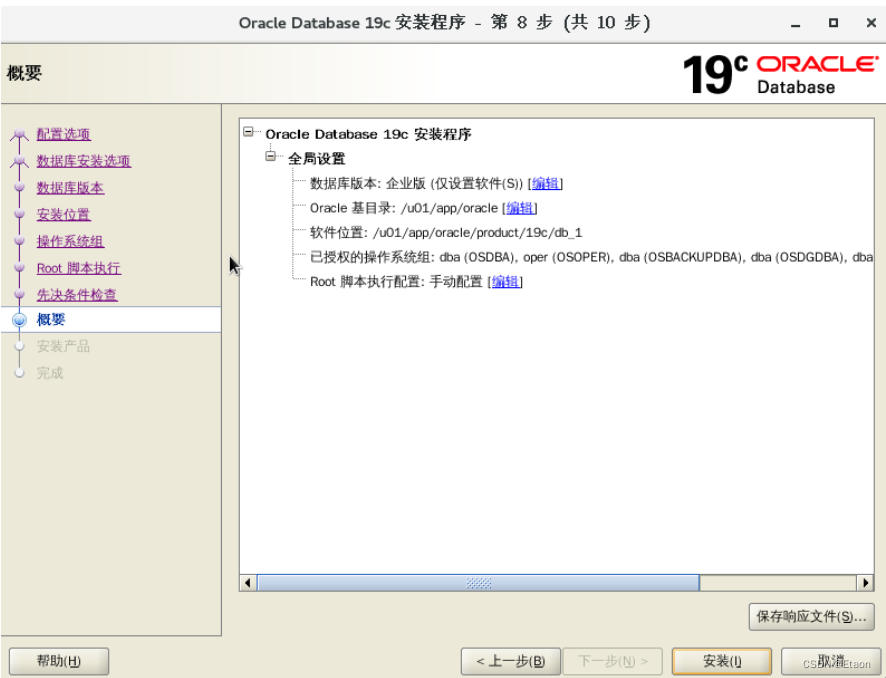This screenshot has width=886, height=678.
Task: Open 先决条件检查 step link
Action: pyautogui.click(x=77, y=294)
